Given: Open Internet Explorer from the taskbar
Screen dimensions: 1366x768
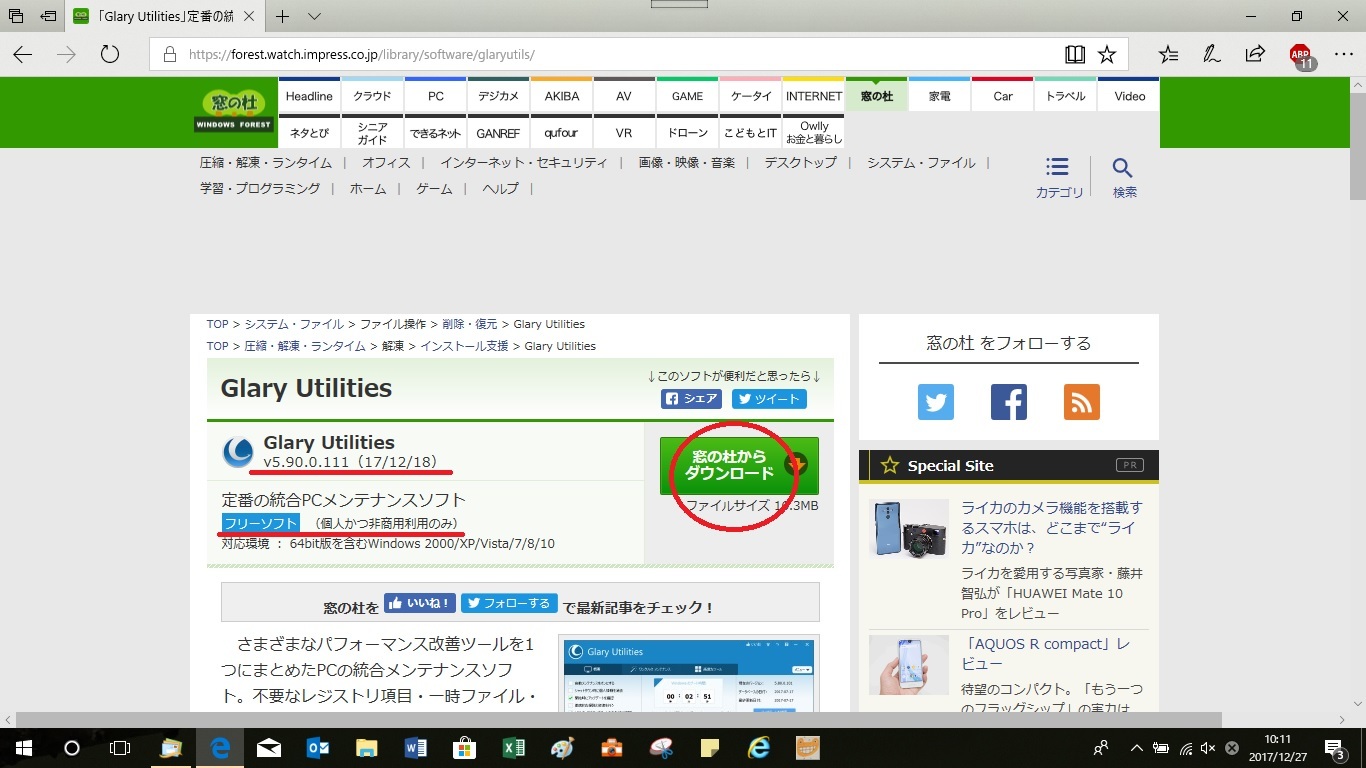Looking at the screenshot, I should pos(759,748).
